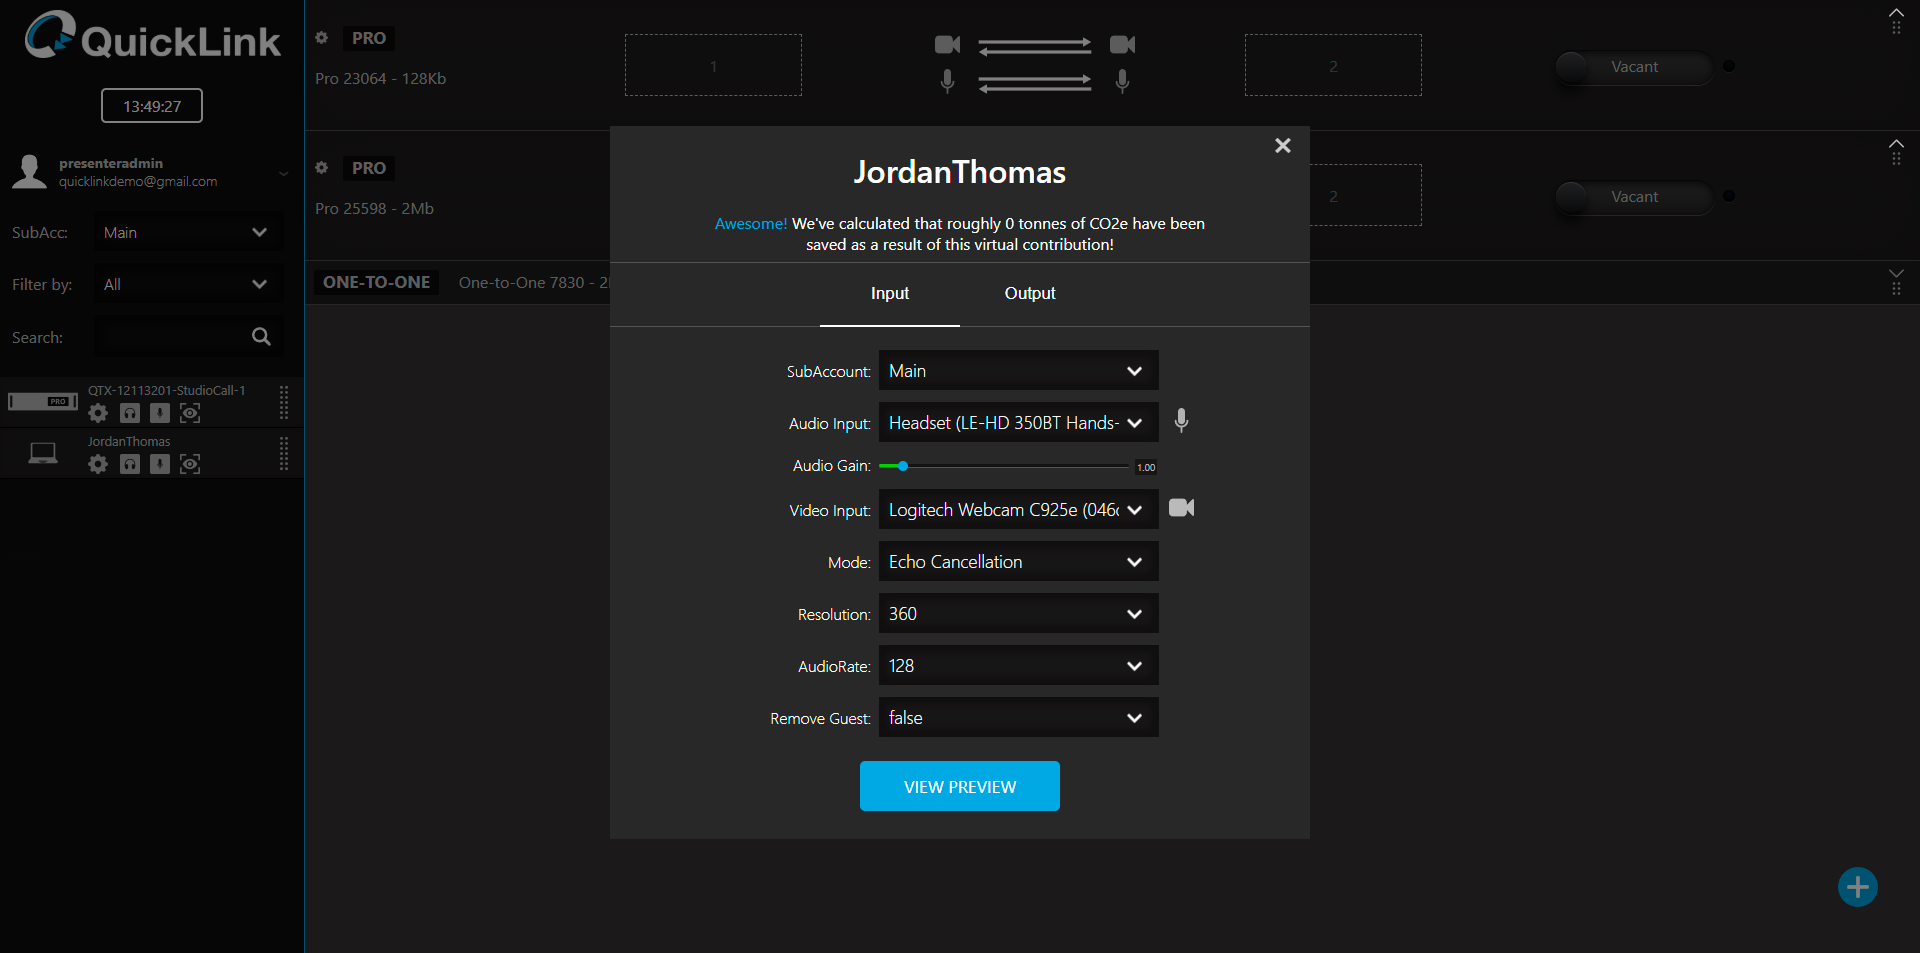Open settings gear for QTX-12113201-StudioCall-1

point(98,413)
